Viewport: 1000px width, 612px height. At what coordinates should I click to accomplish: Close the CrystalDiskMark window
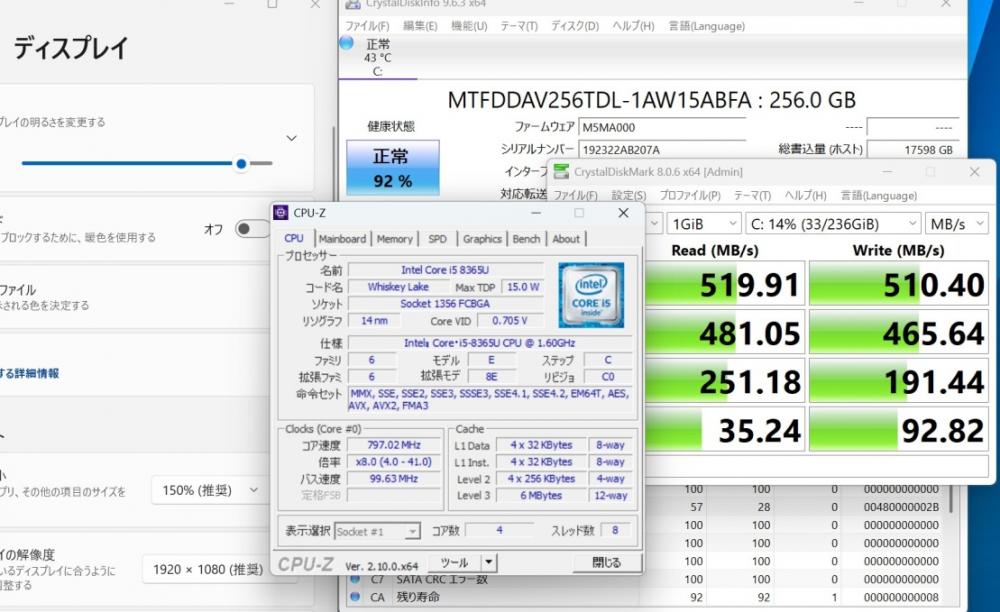974,172
